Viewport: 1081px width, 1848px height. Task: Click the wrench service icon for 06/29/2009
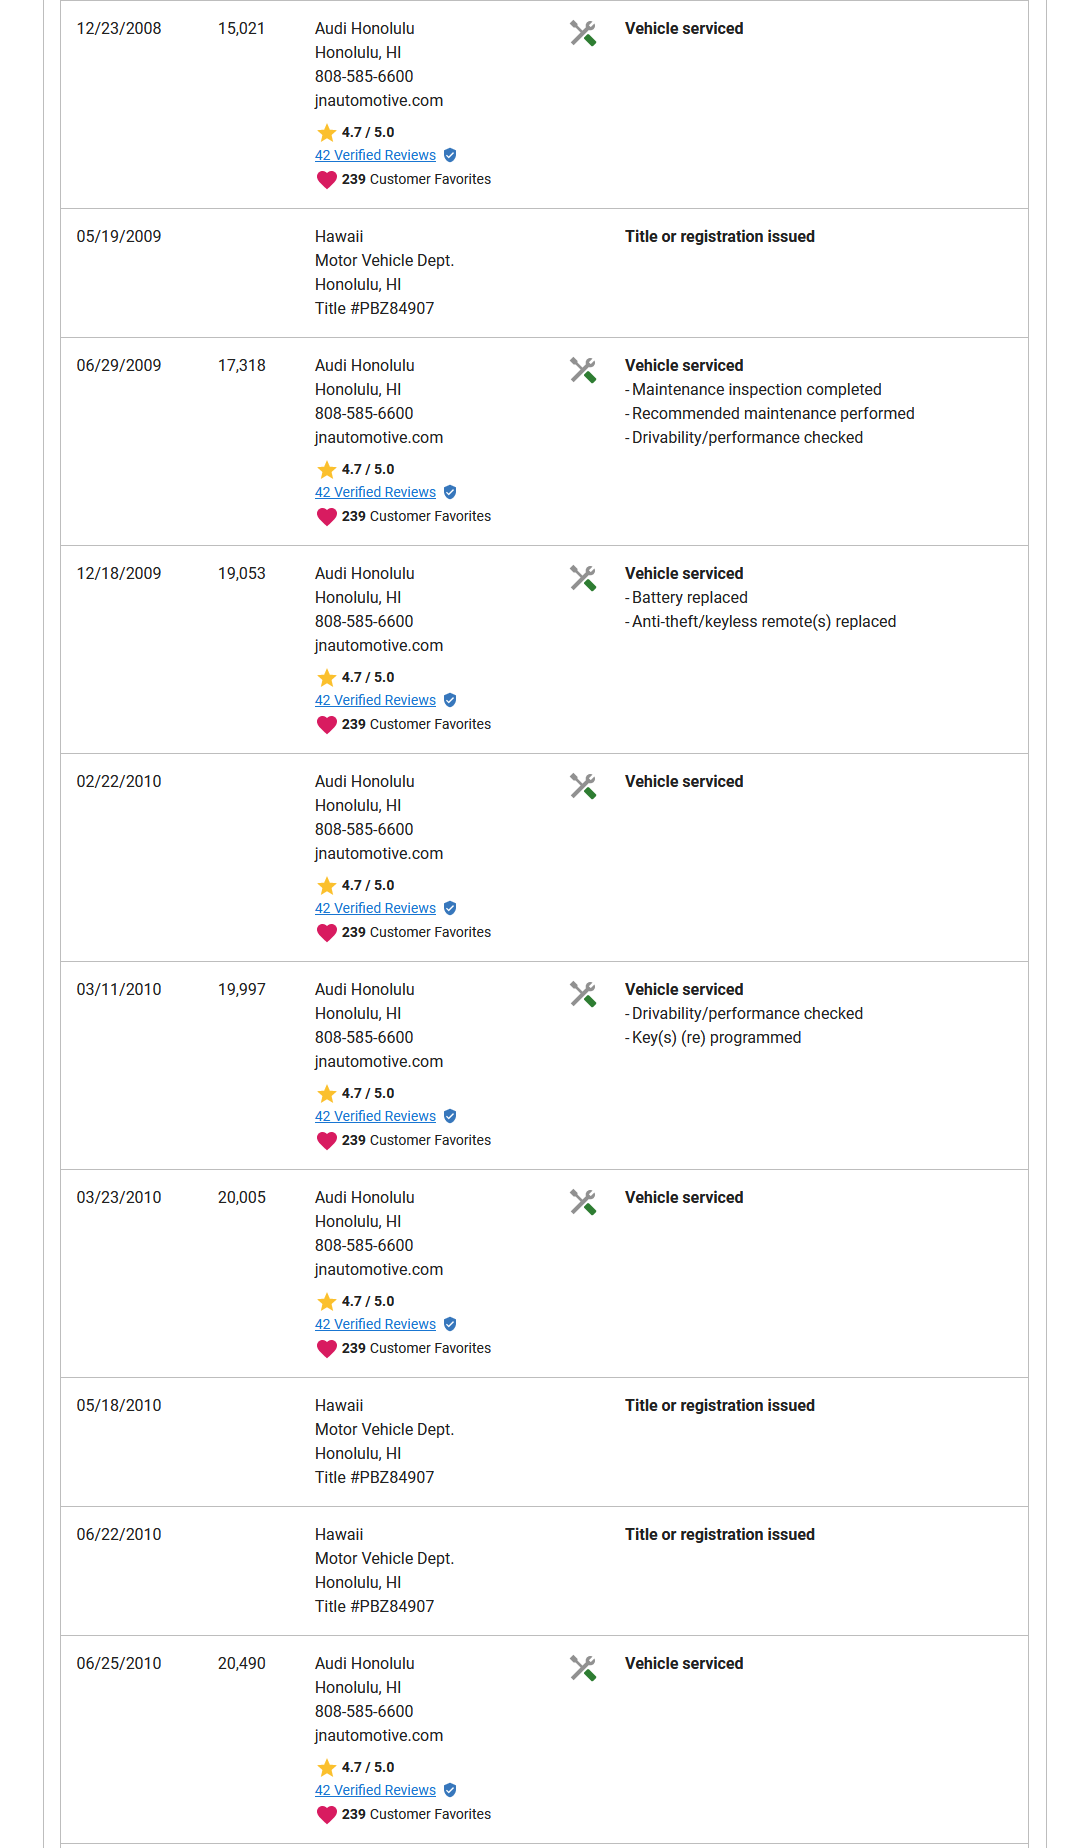pos(583,370)
